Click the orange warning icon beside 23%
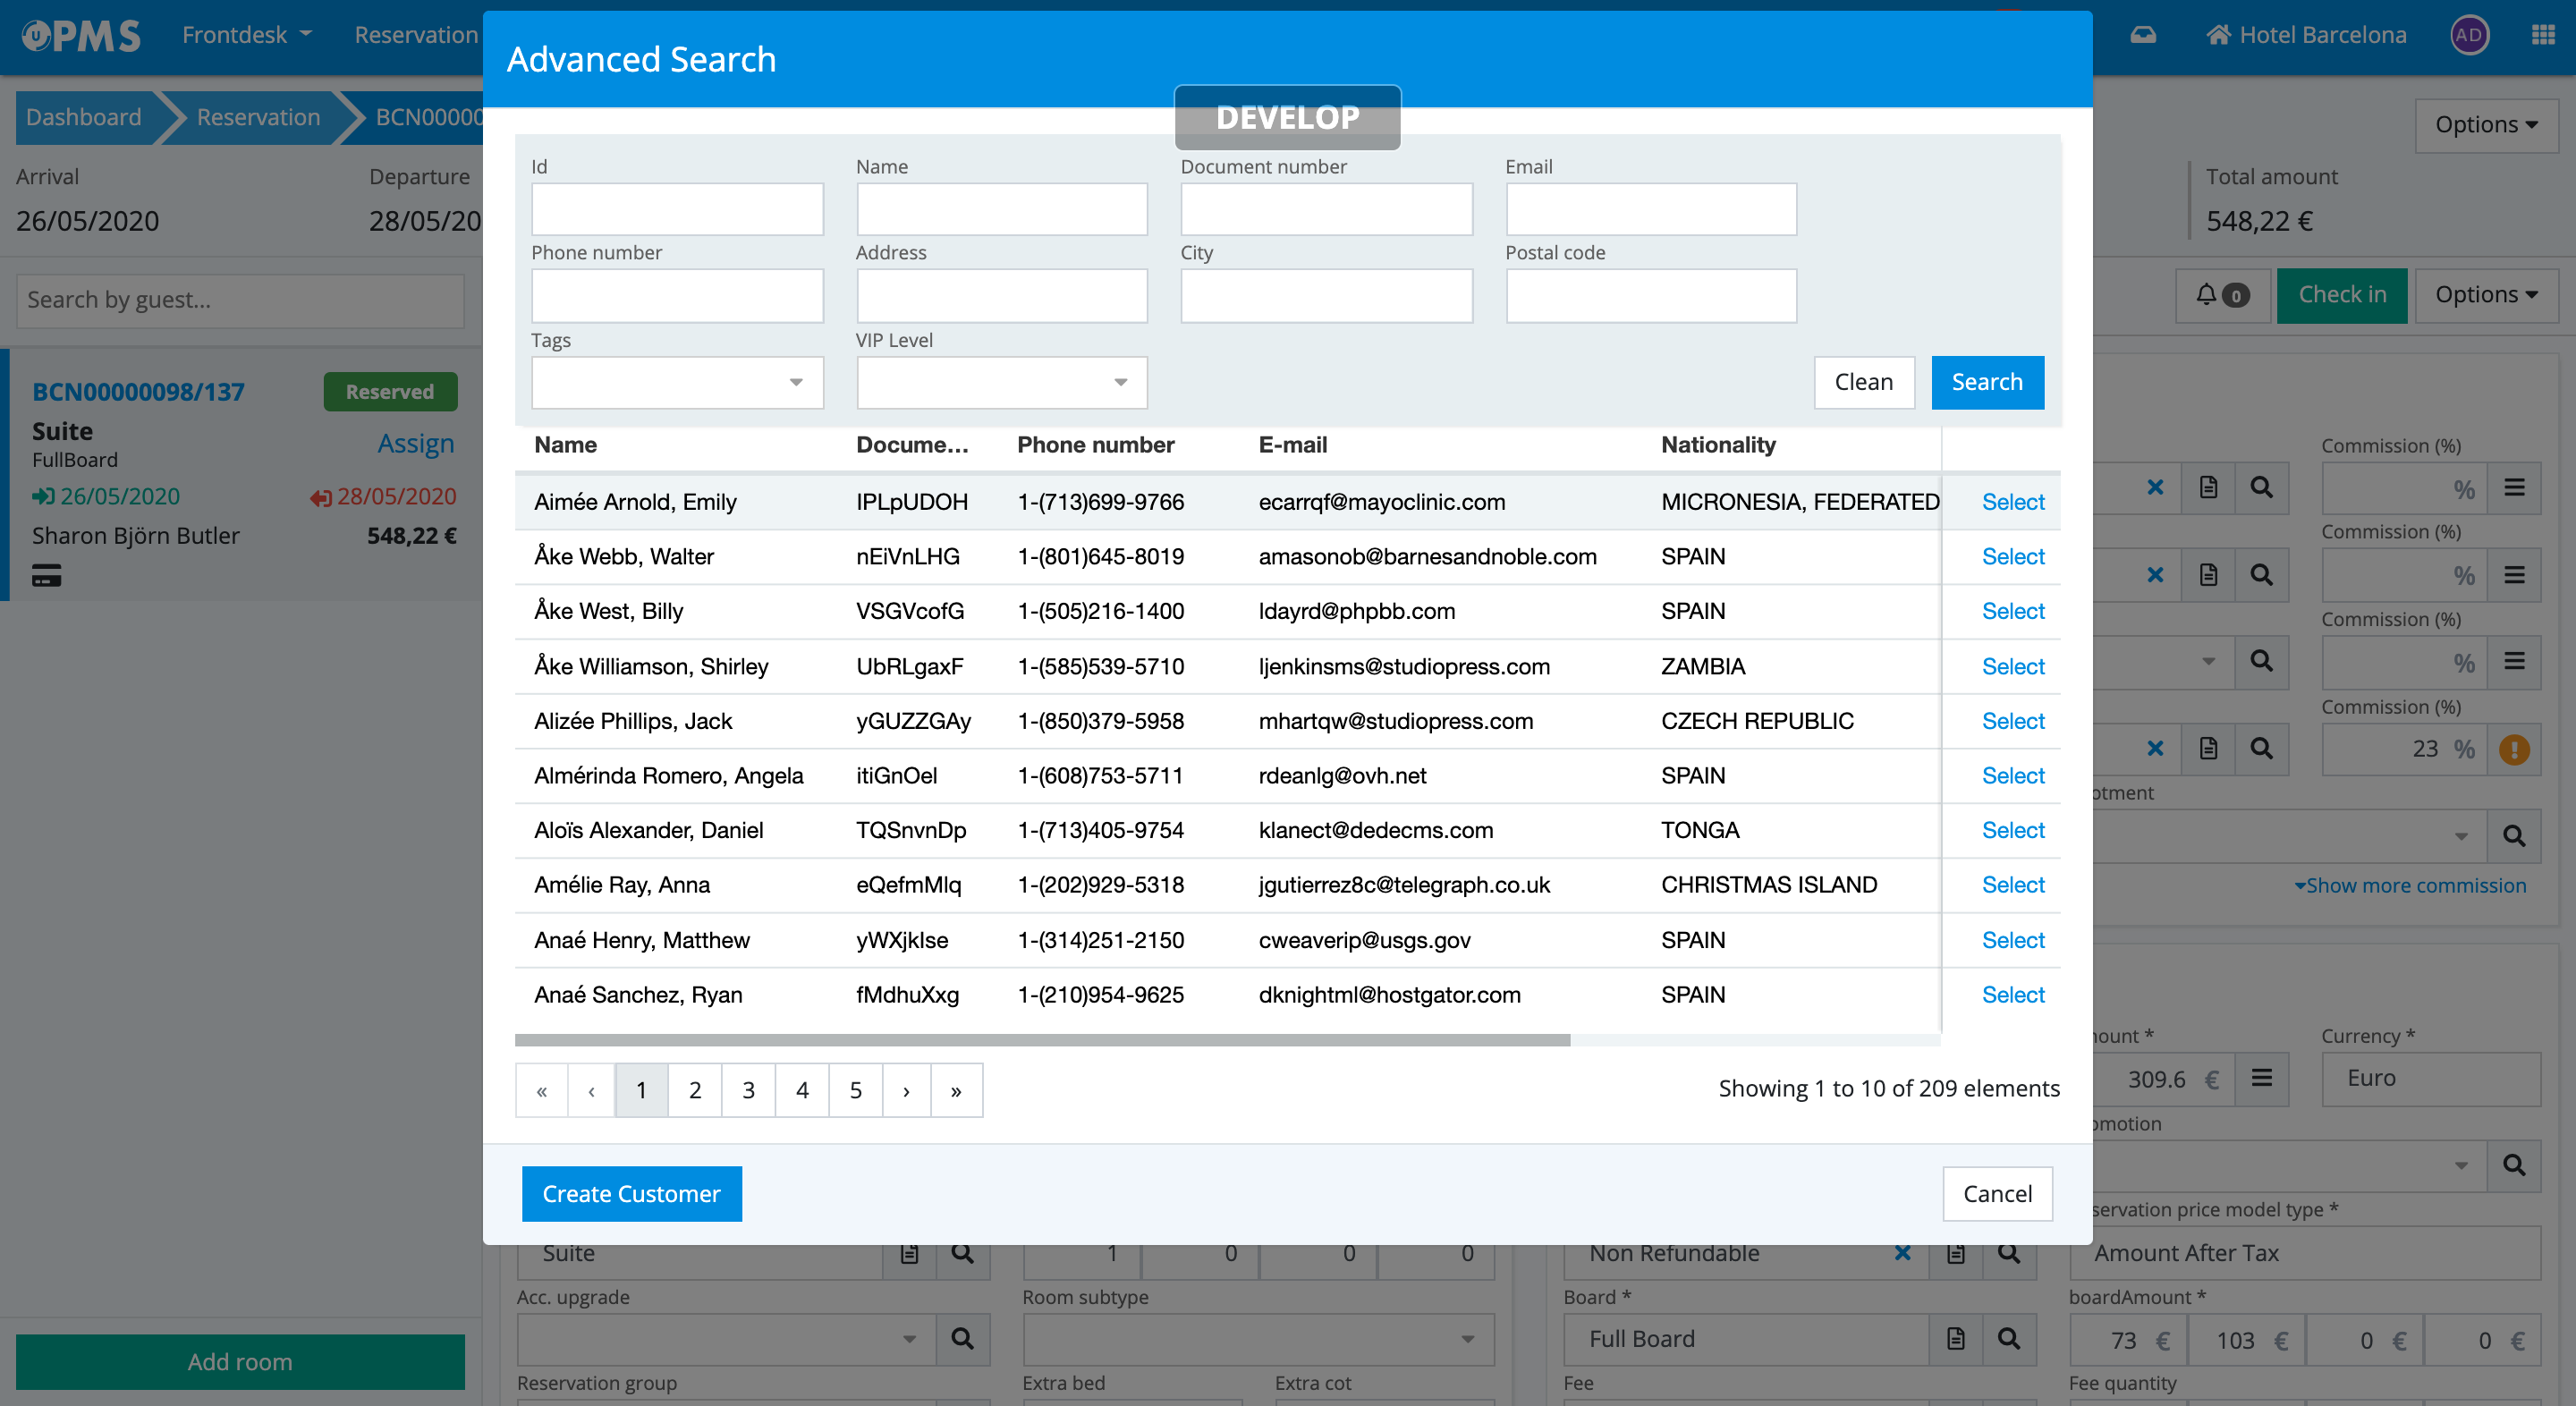Image resolution: width=2576 pixels, height=1406 pixels. (x=2514, y=749)
